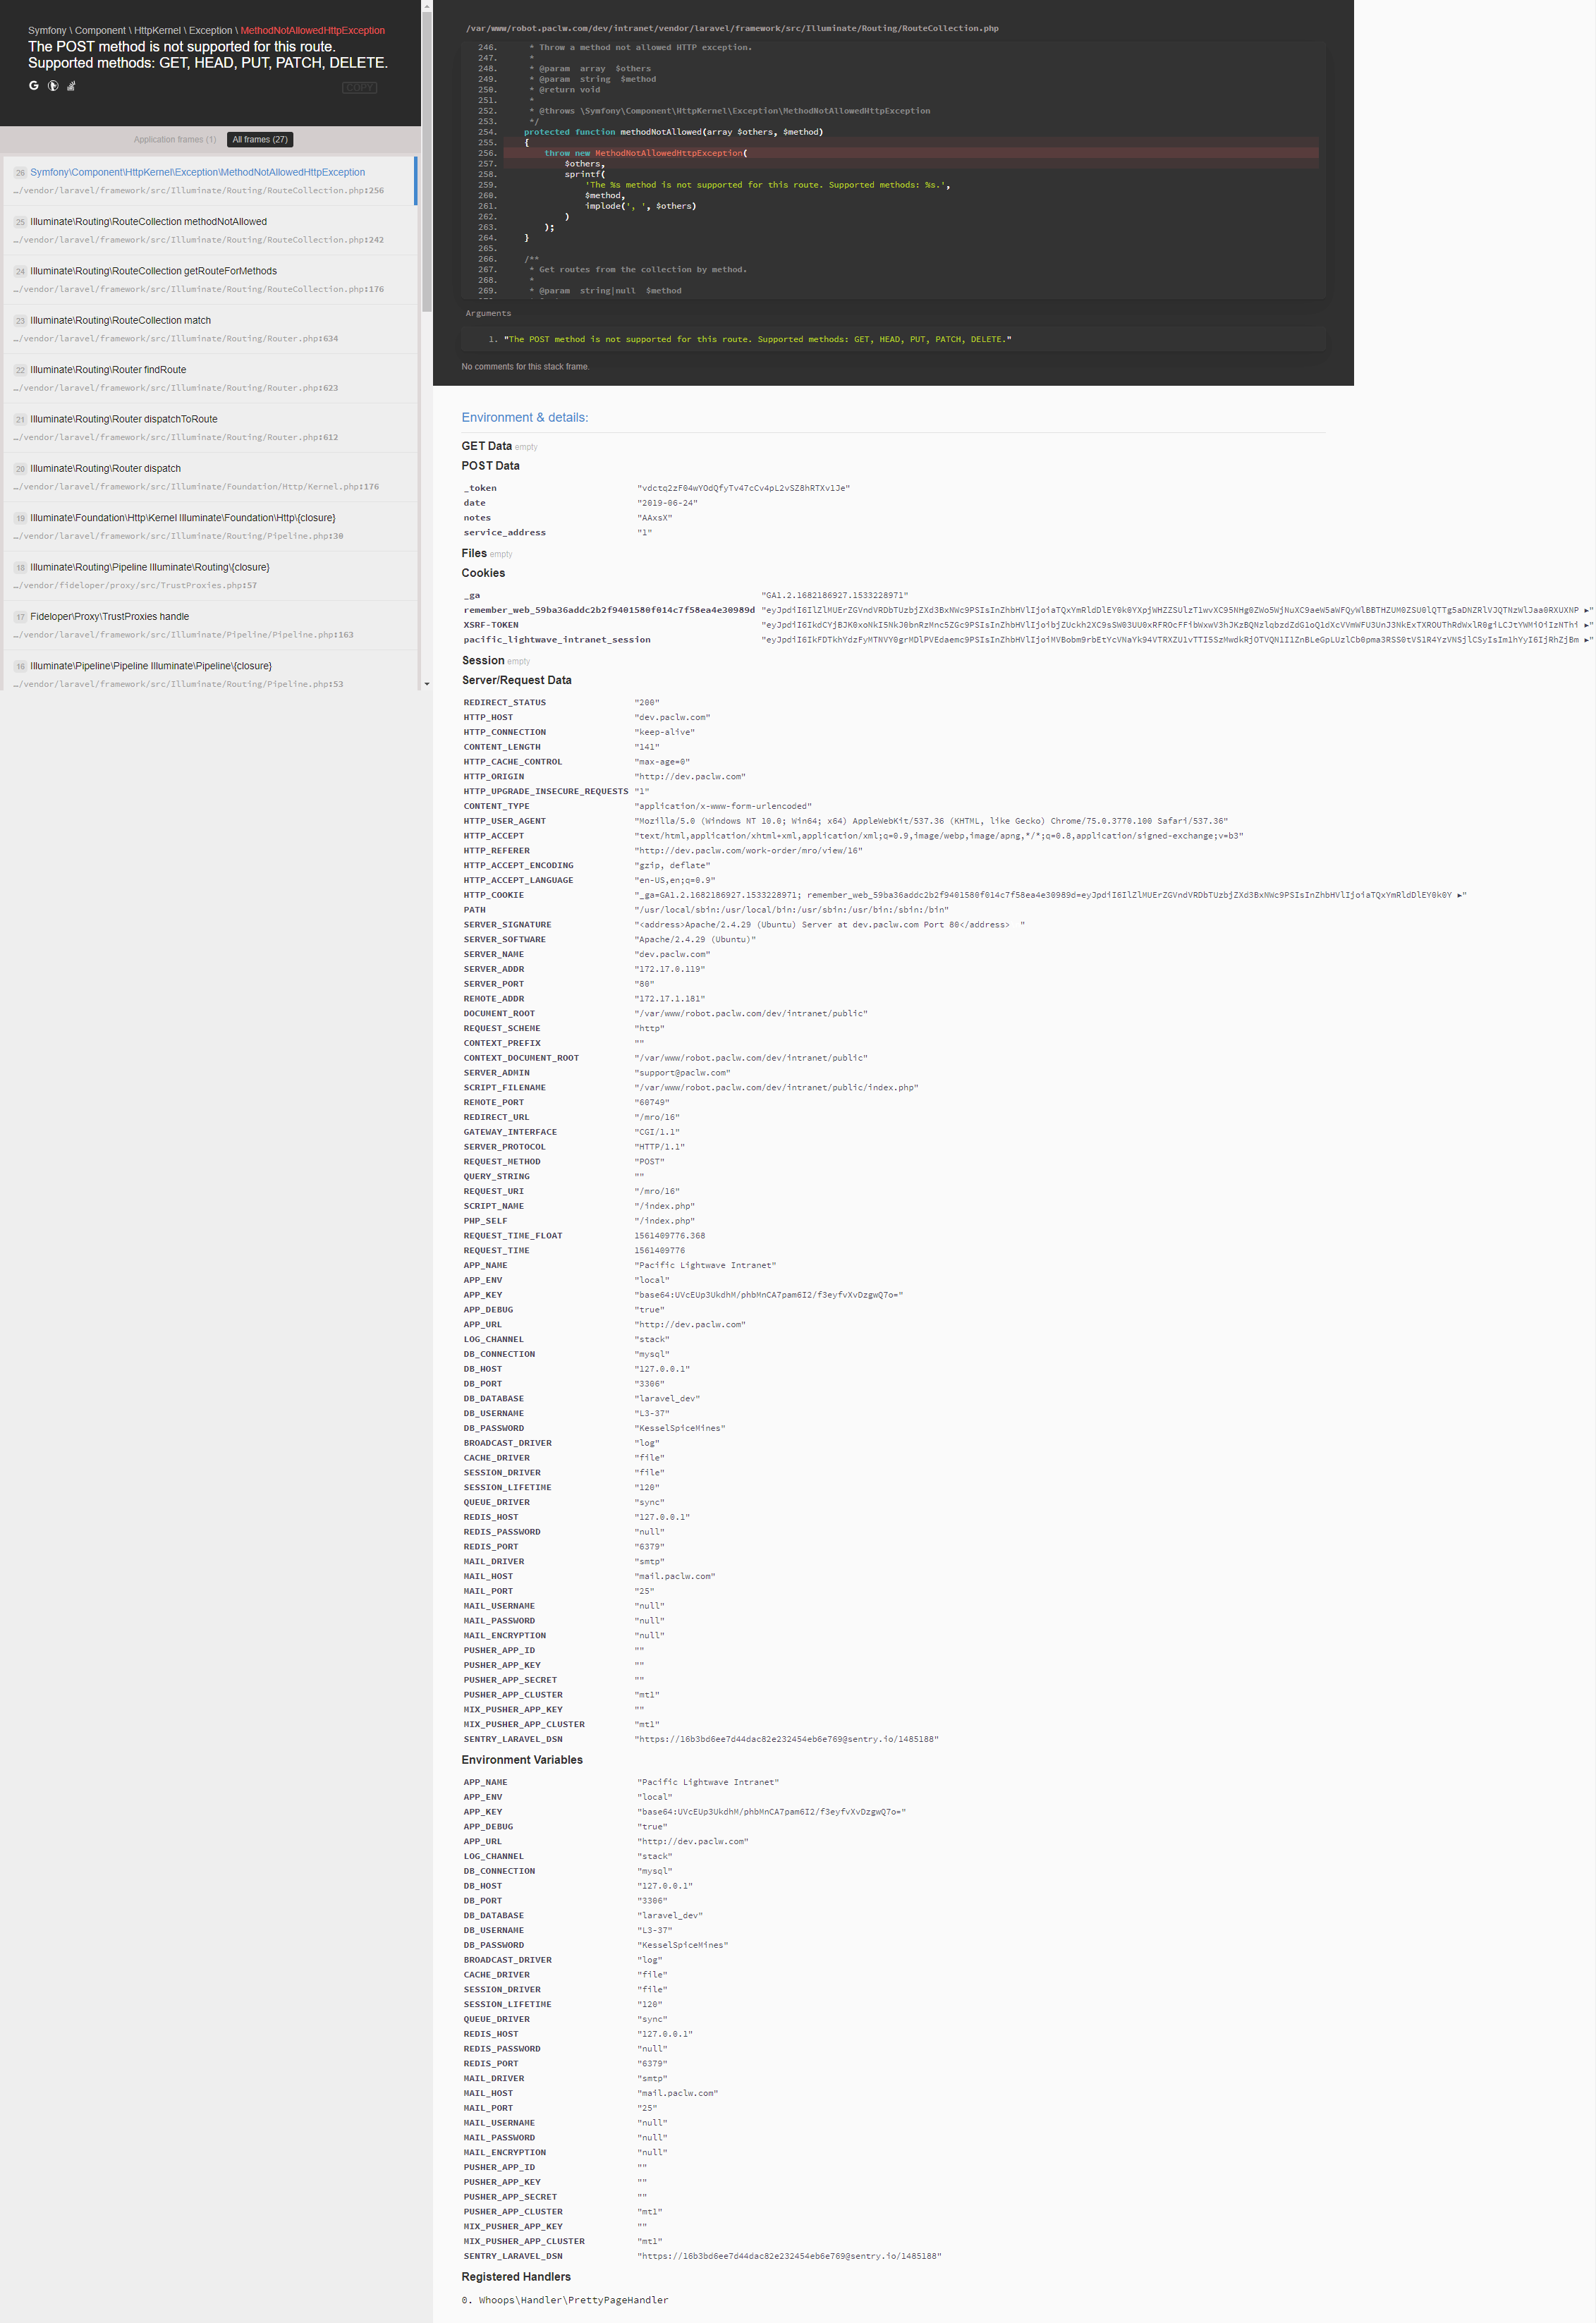Click the file path RouteCollection.php above code
The image size is (1596, 2323).
pyautogui.click(x=732, y=28)
